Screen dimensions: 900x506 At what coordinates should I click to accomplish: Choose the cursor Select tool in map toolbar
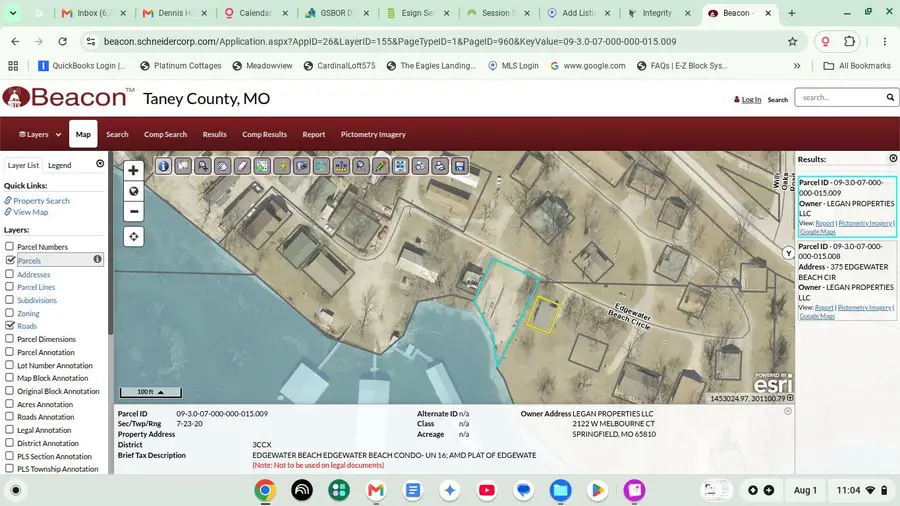coord(183,166)
